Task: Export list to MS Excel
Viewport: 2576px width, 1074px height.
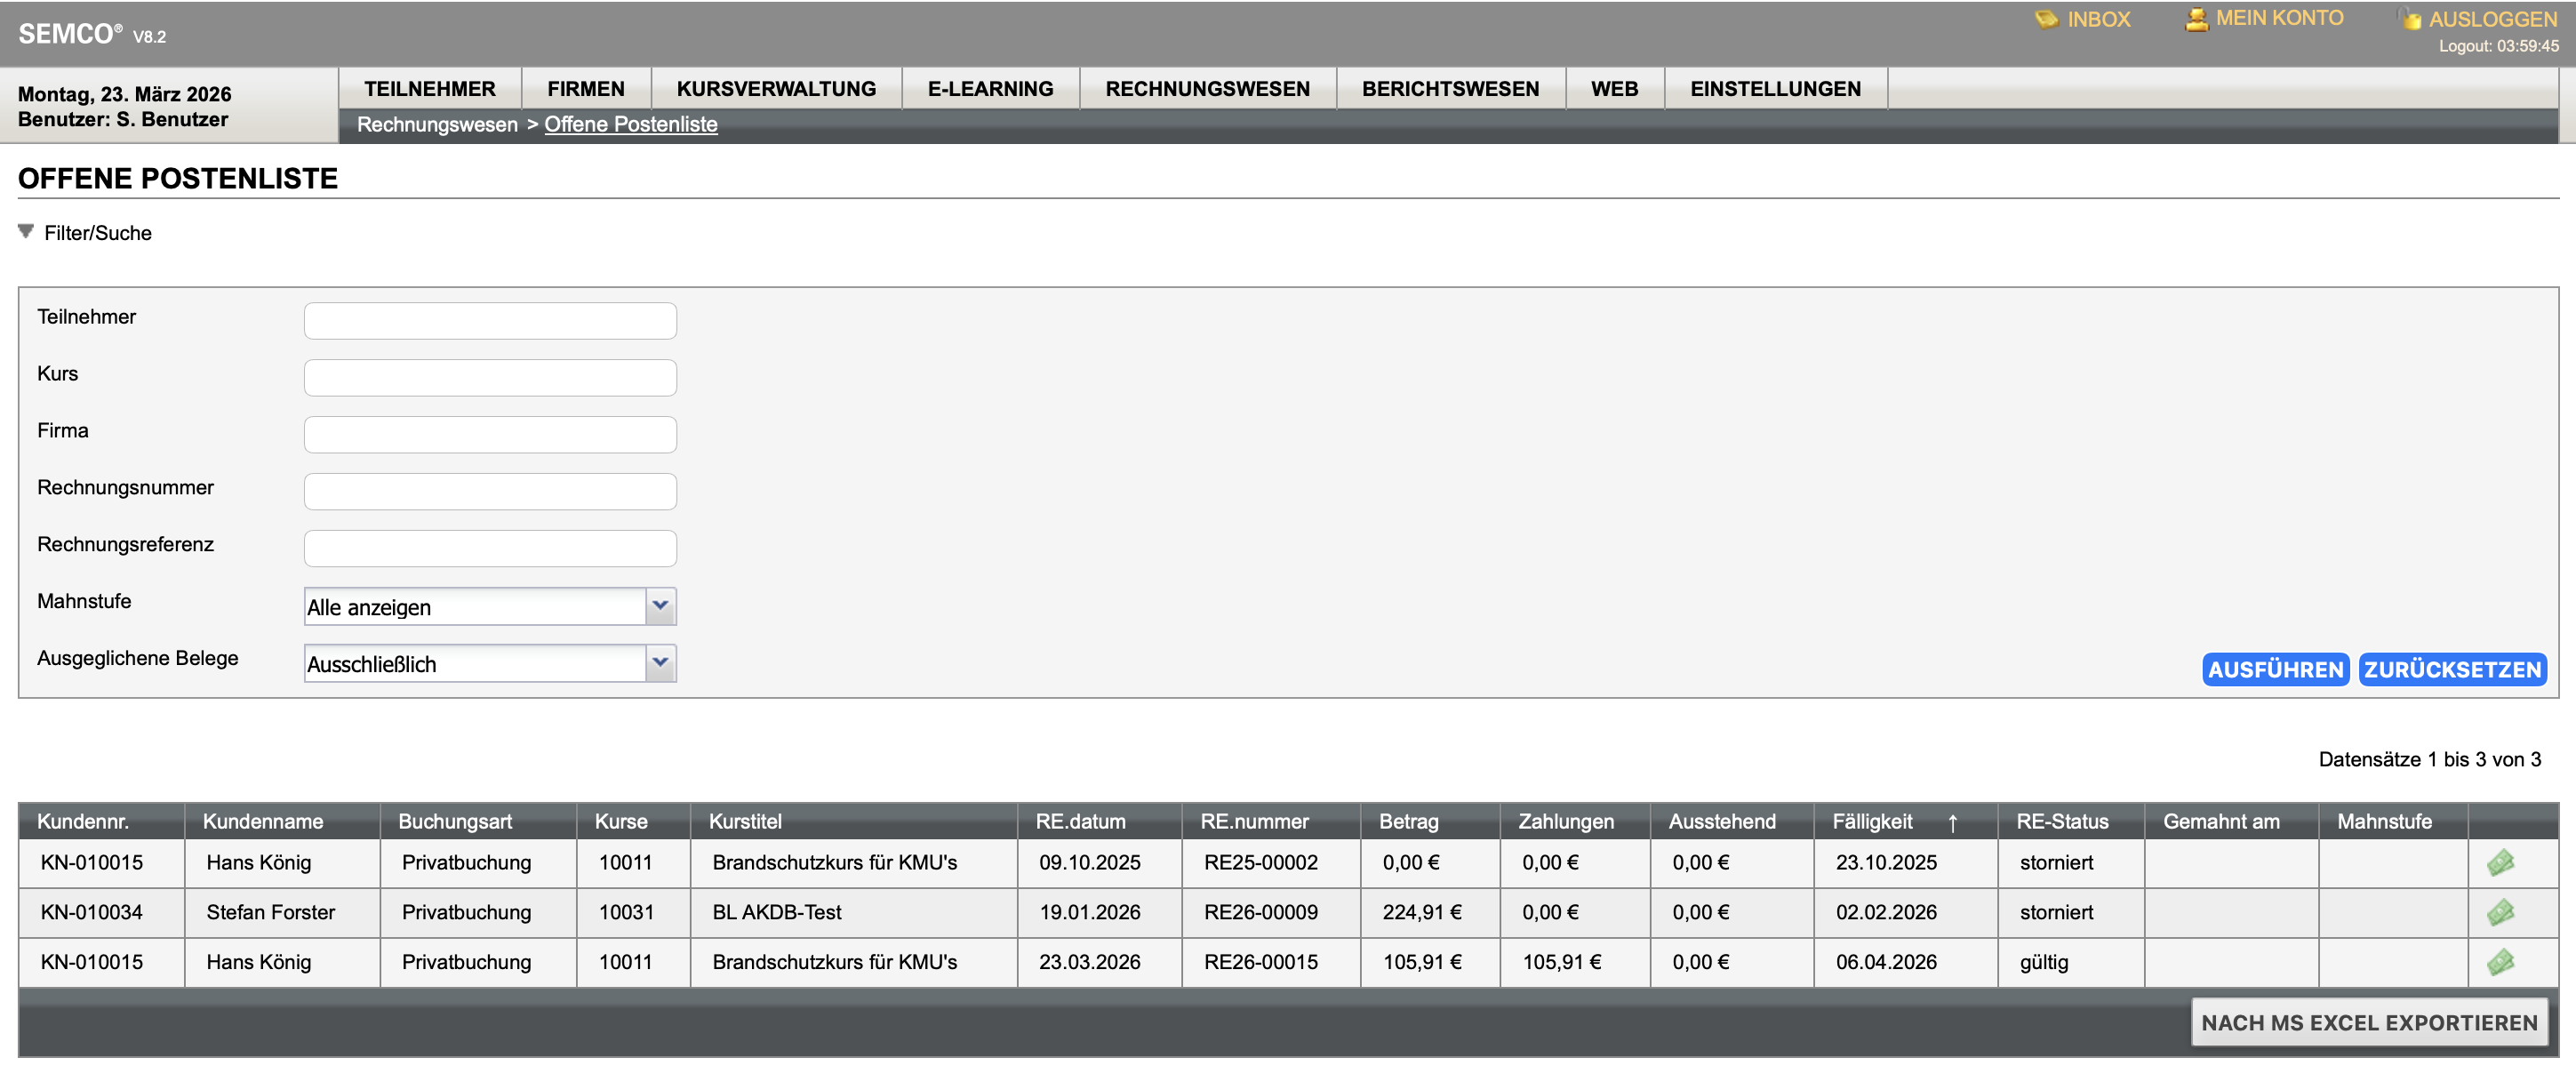Action: pyautogui.click(x=2368, y=1022)
